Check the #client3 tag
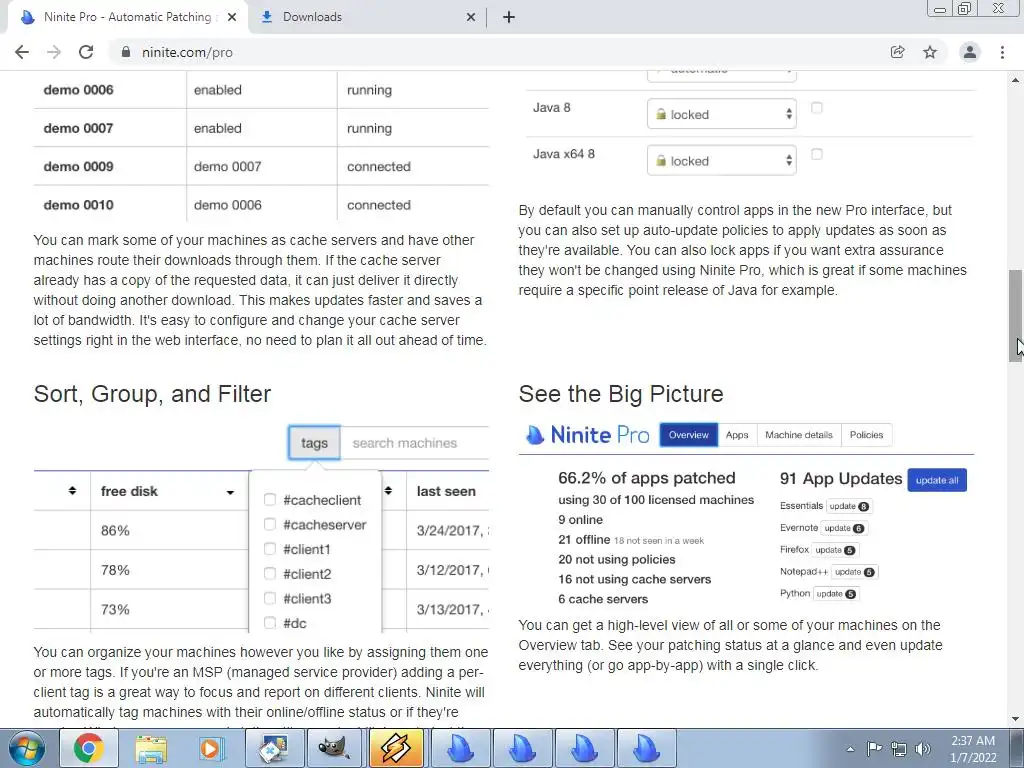Image resolution: width=1024 pixels, height=768 pixels. click(x=270, y=598)
